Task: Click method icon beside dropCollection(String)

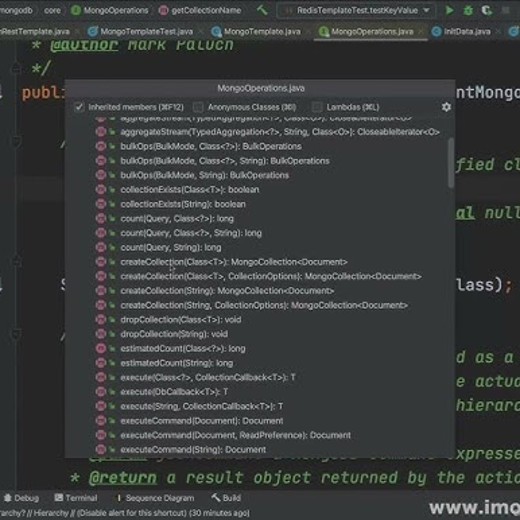Action: (x=101, y=334)
